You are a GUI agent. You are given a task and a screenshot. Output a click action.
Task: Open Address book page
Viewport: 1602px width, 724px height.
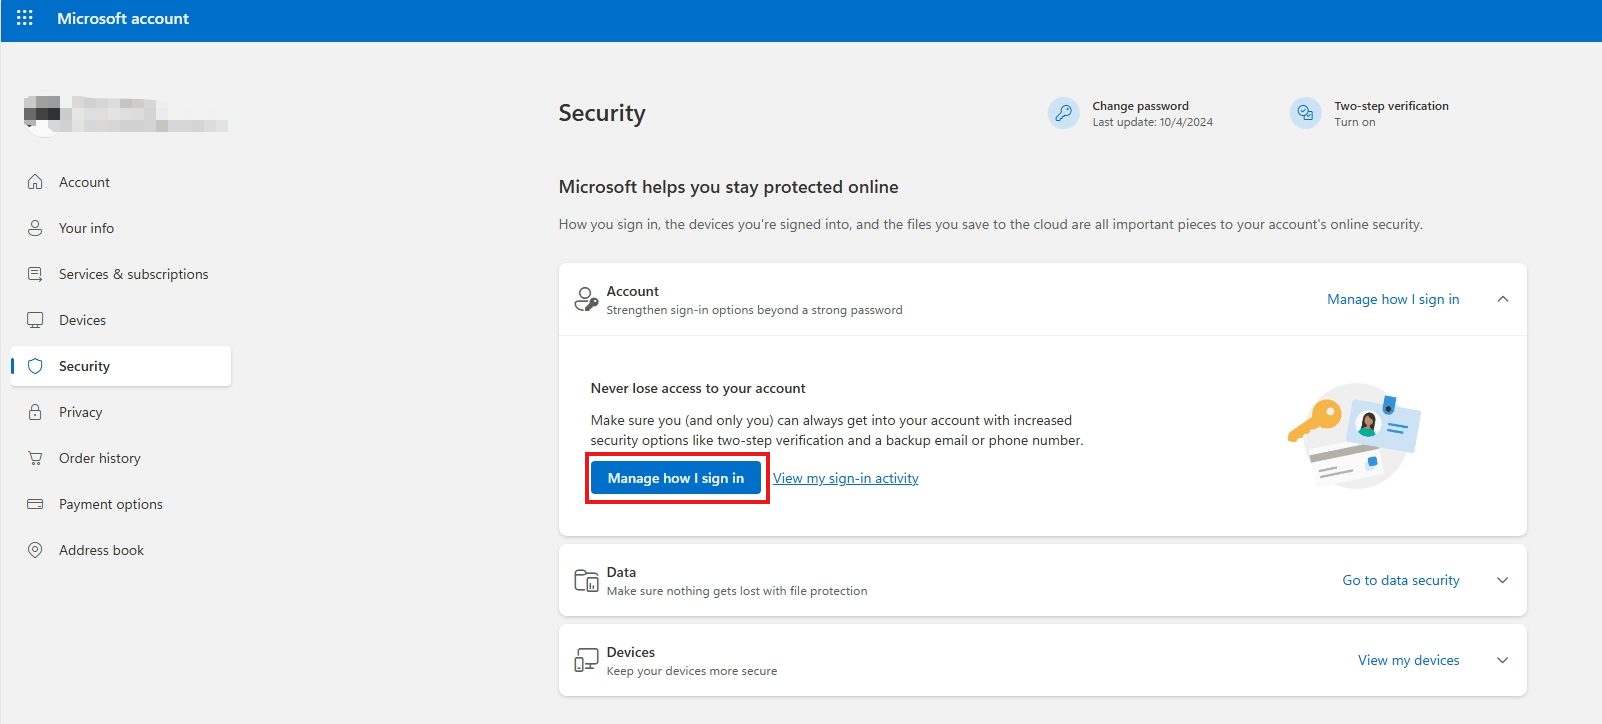[121, 550]
